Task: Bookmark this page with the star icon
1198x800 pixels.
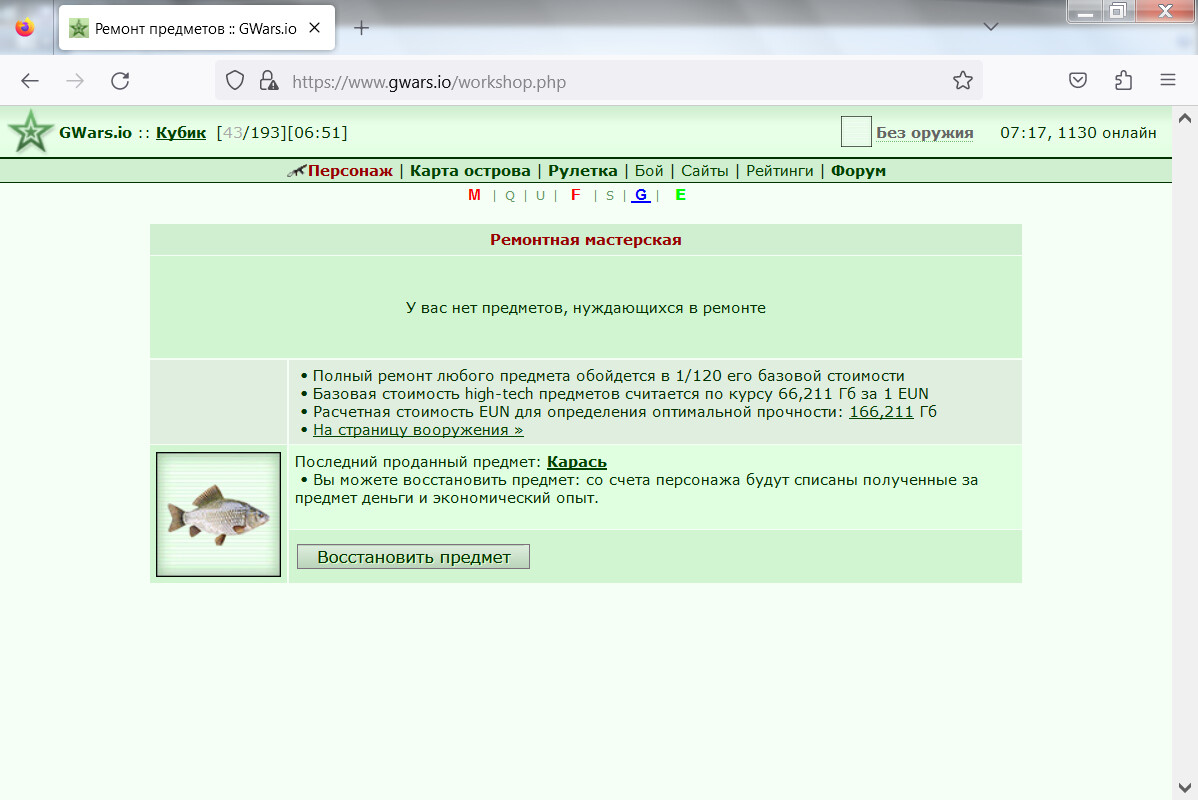Action: pyautogui.click(x=963, y=81)
